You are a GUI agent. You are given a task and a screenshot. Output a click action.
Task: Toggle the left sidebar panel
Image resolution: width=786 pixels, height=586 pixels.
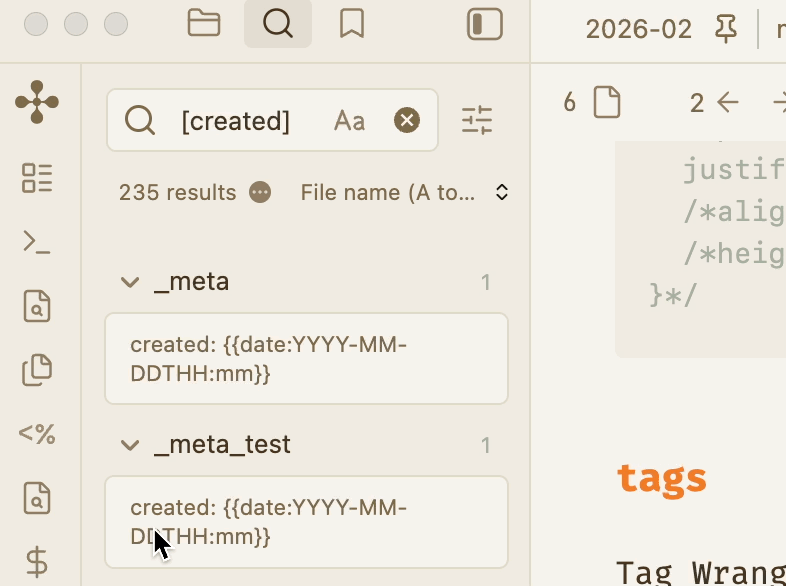(x=485, y=25)
